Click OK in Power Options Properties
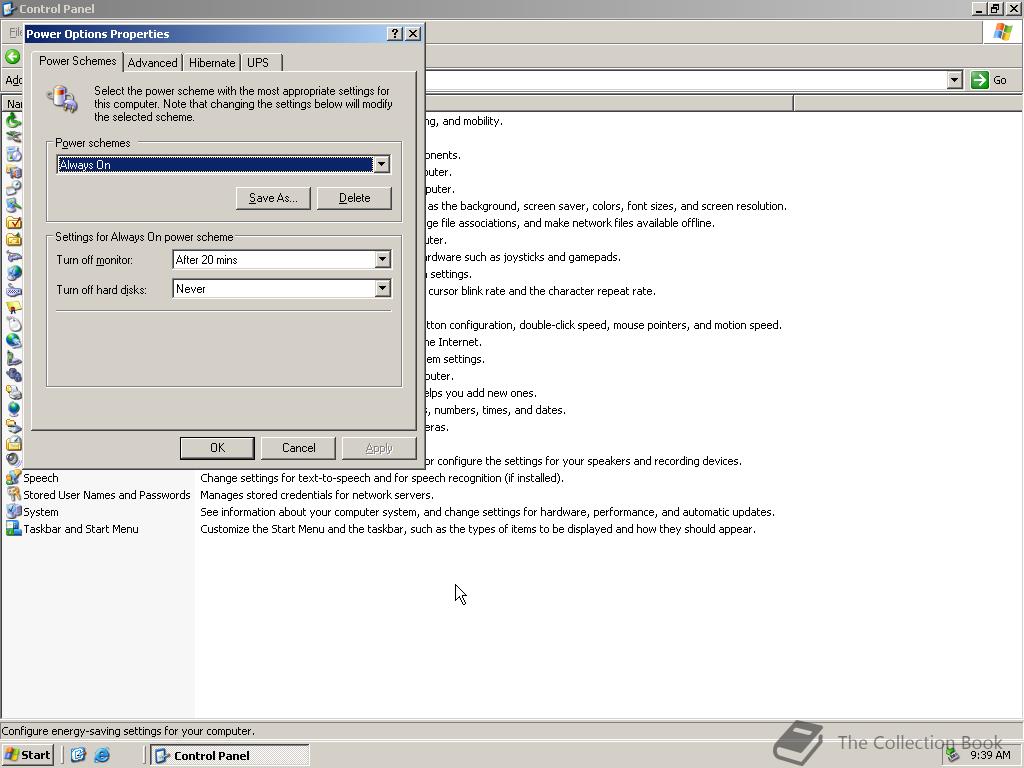This screenshot has width=1024, height=768. tap(217, 448)
